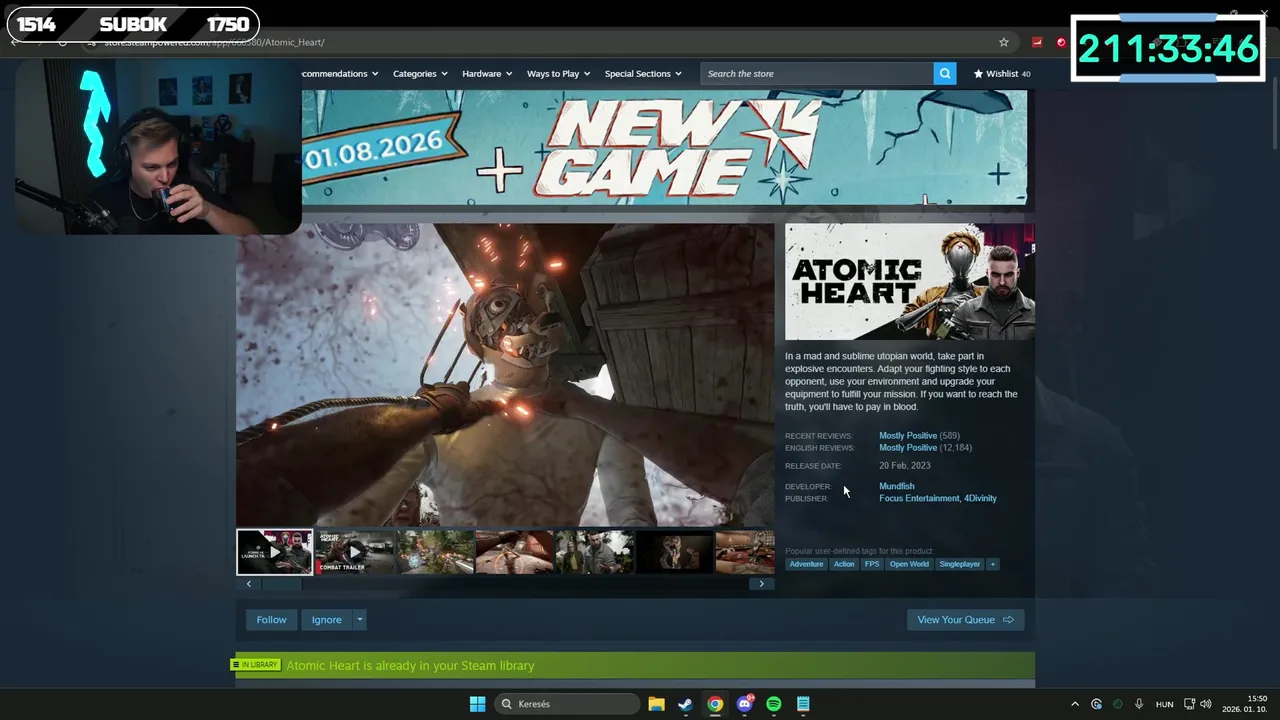Switch to Chrome in the taskbar
The height and width of the screenshot is (720, 1280).
coord(715,704)
